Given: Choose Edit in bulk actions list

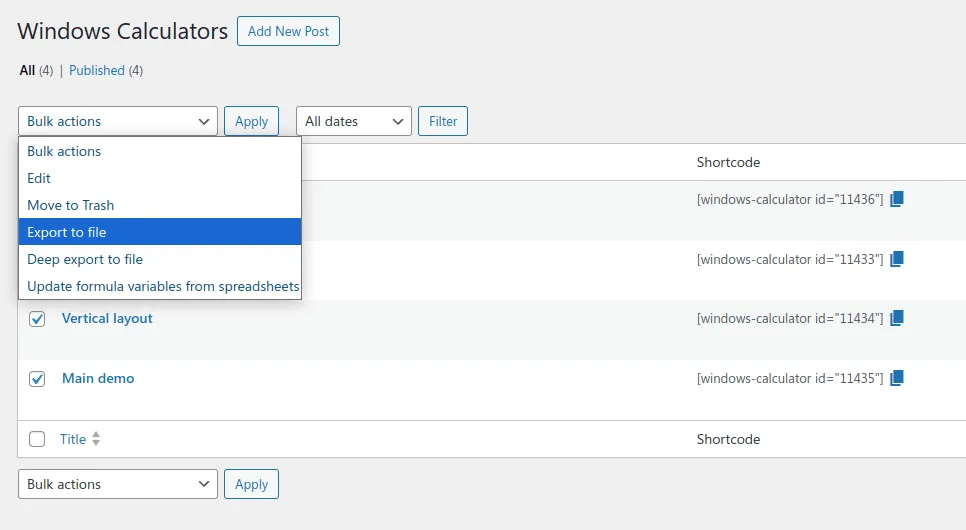Looking at the screenshot, I should (160, 178).
